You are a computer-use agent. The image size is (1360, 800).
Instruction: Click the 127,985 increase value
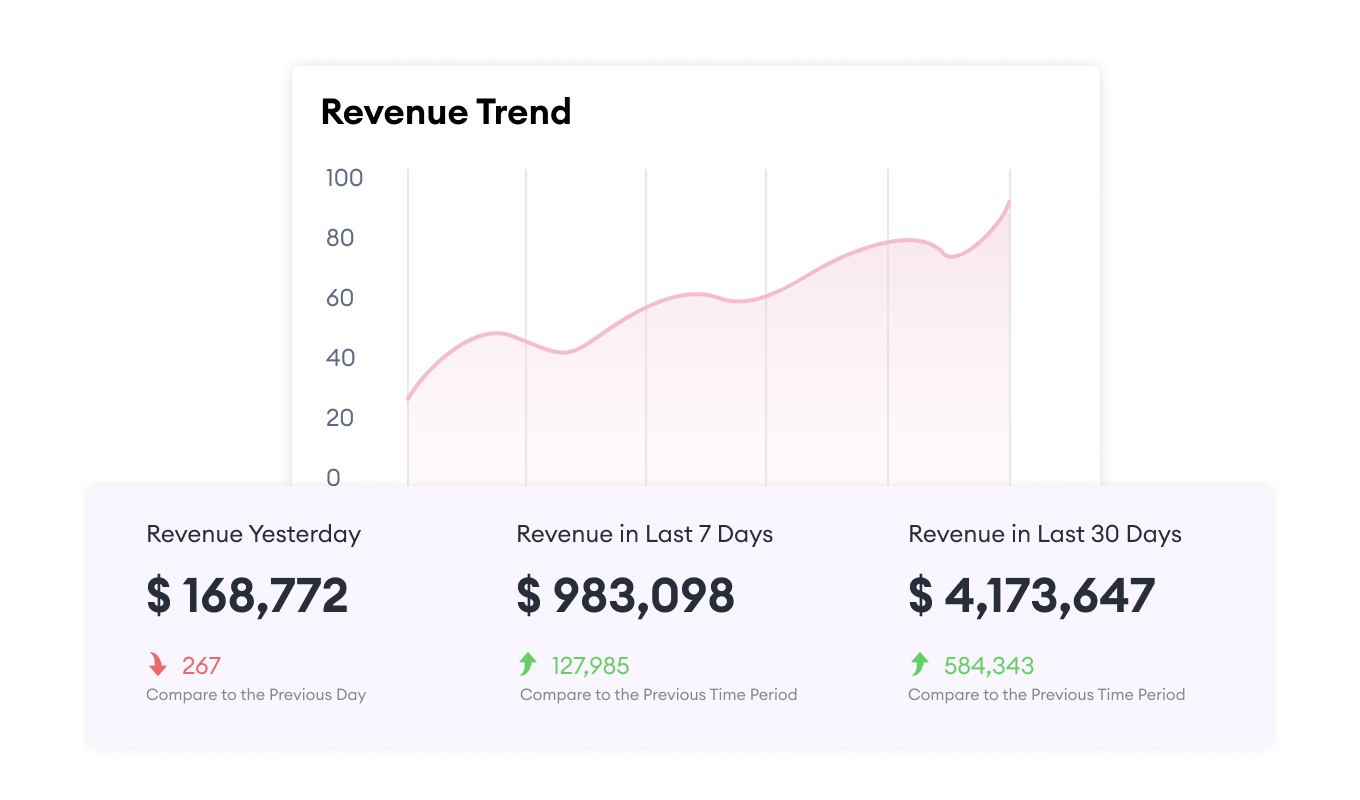[x=590, y=666]
